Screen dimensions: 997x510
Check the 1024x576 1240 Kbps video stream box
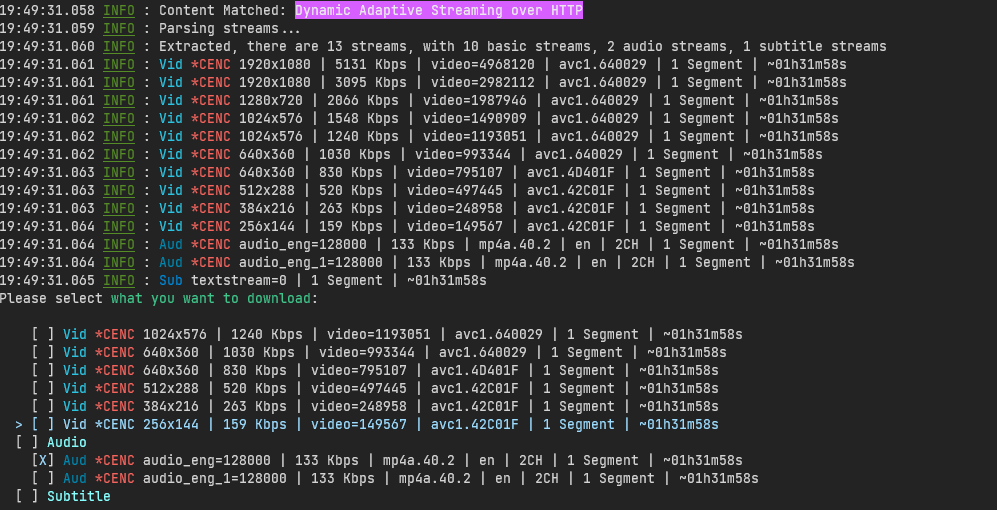point(42,335)
